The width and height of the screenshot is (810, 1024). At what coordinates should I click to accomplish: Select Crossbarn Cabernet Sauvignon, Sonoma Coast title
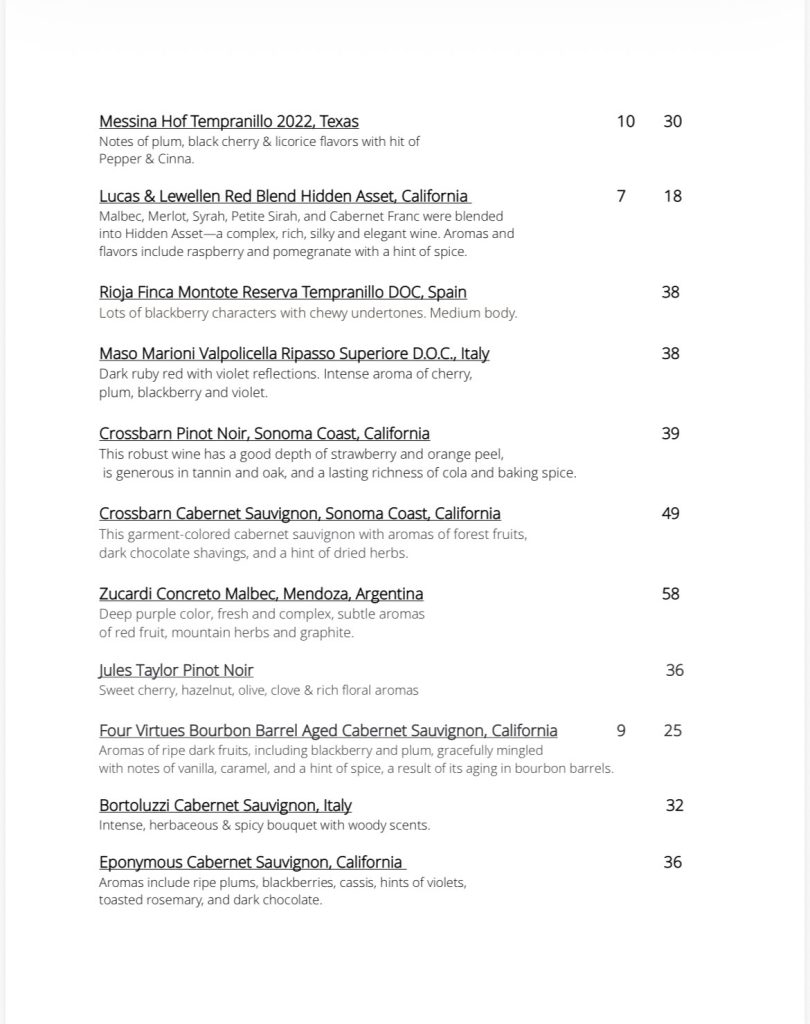point(299,514)
